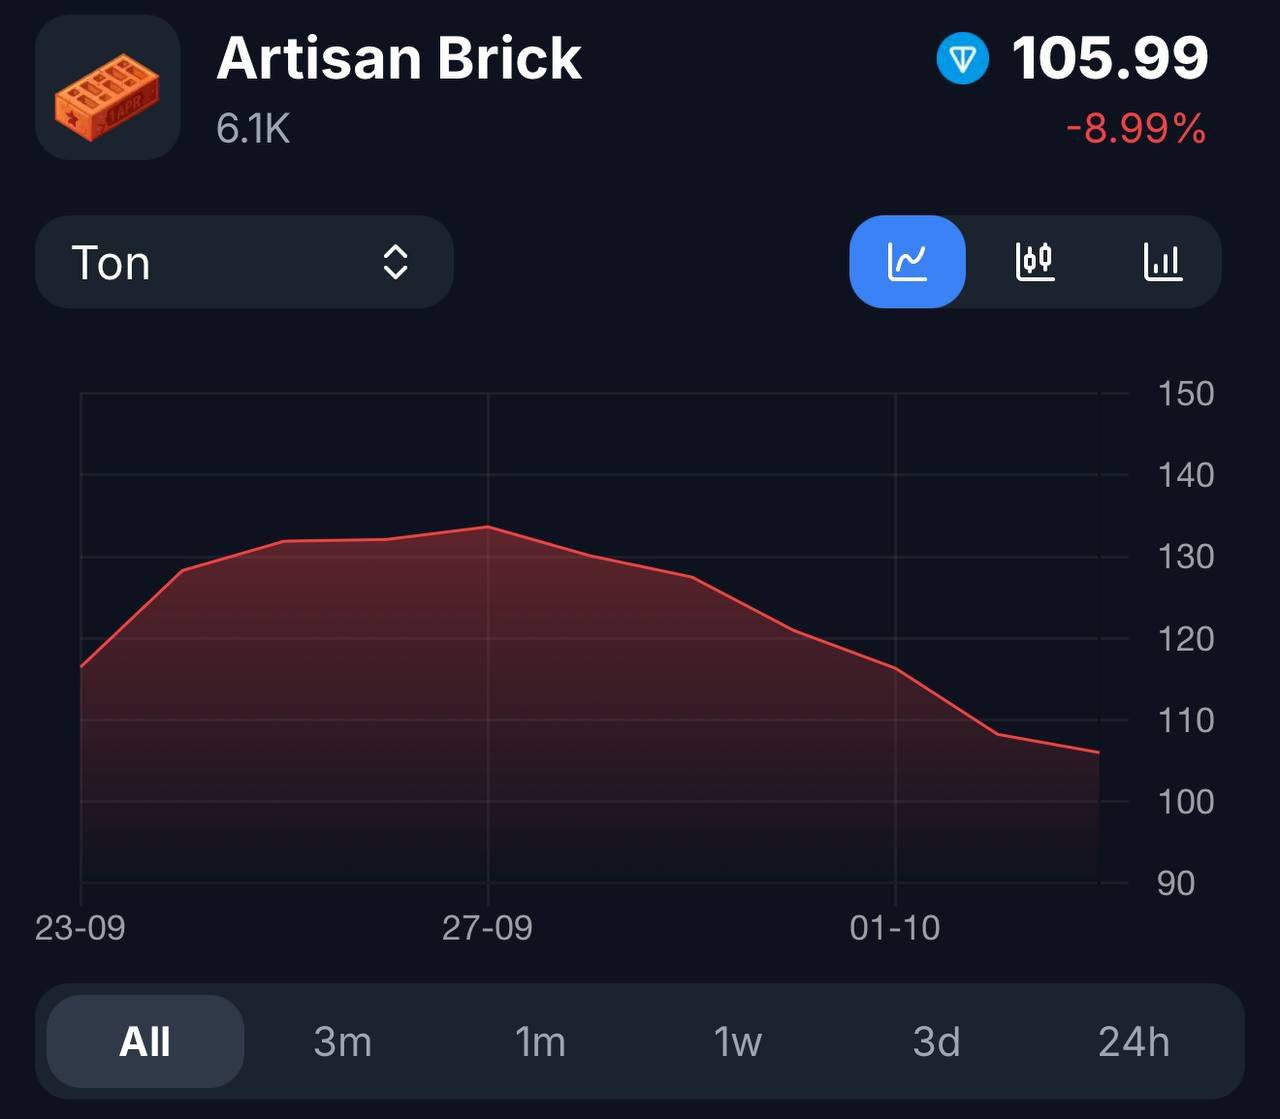The width and height of the screenshot is (1280, 1119).
Task: Select the 24h time range
Action: 1133,1042
